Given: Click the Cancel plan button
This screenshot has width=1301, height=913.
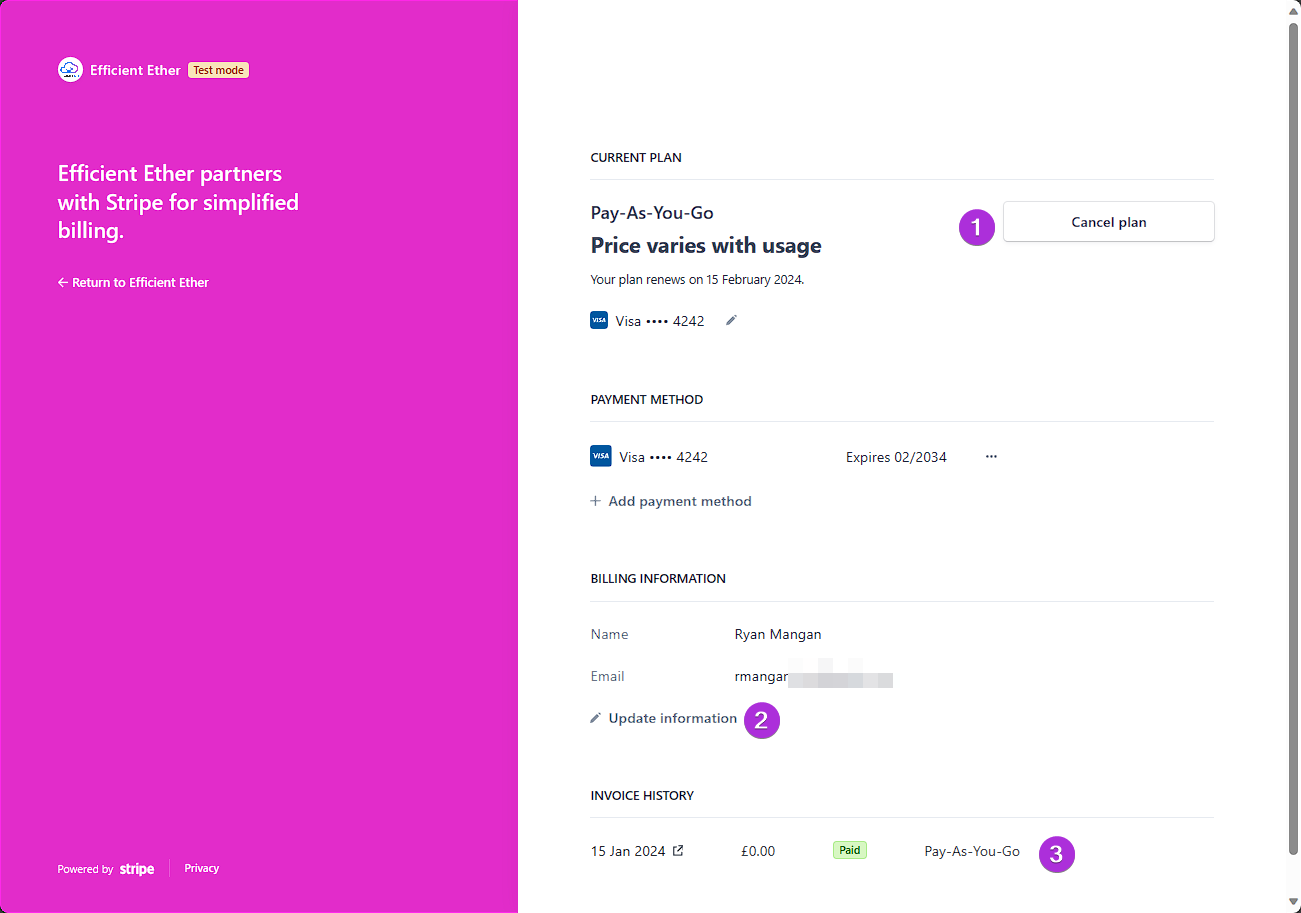Looking at the screenshot, I should [1109, 222].
